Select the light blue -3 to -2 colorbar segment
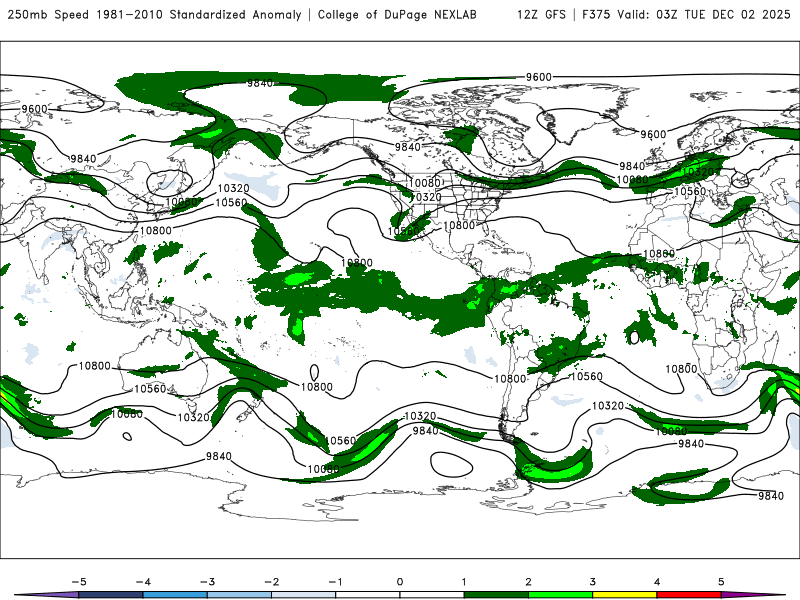This screenshot has width=800, height=600. (x=239, y=595)
